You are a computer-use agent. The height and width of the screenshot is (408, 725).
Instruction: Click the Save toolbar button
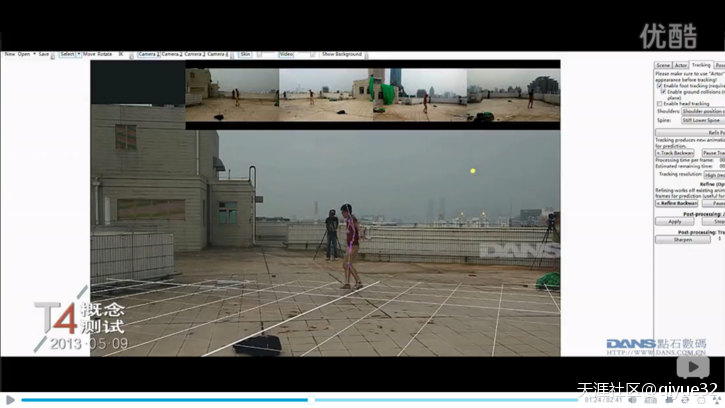click(43, 54)
